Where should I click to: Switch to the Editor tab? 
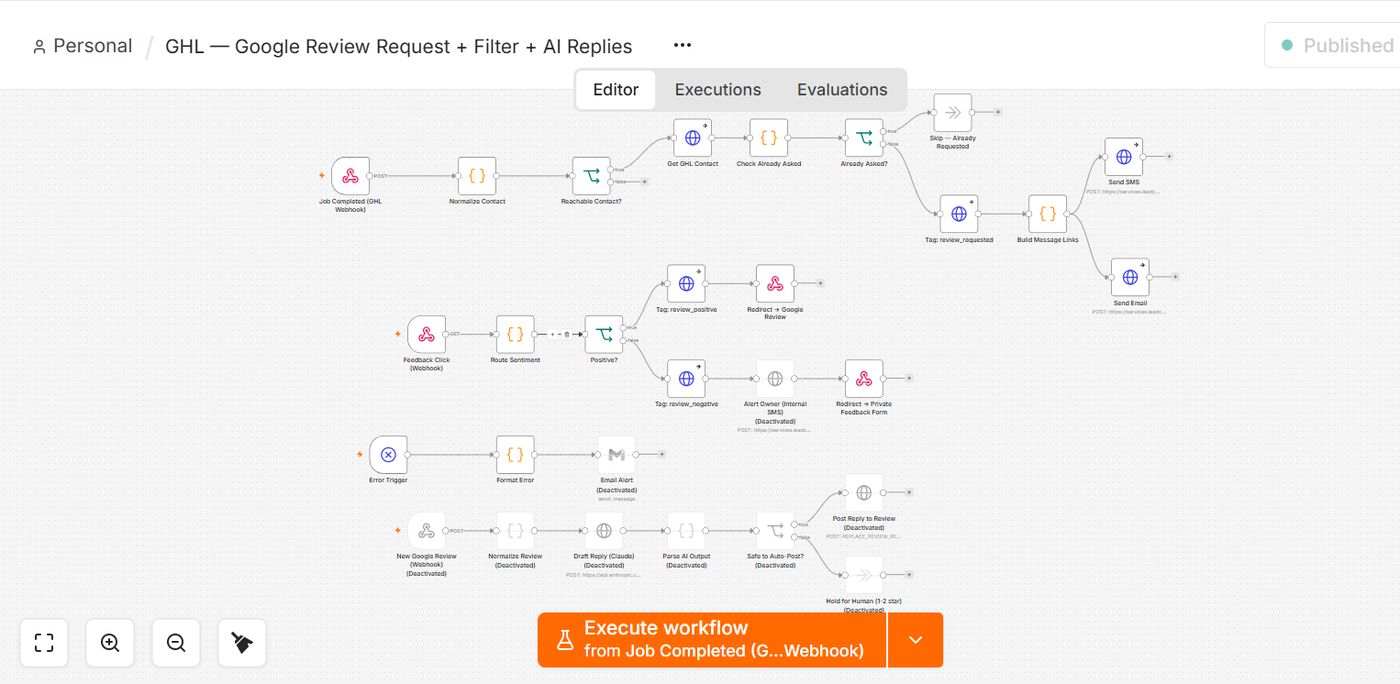[x=616, y=89]
